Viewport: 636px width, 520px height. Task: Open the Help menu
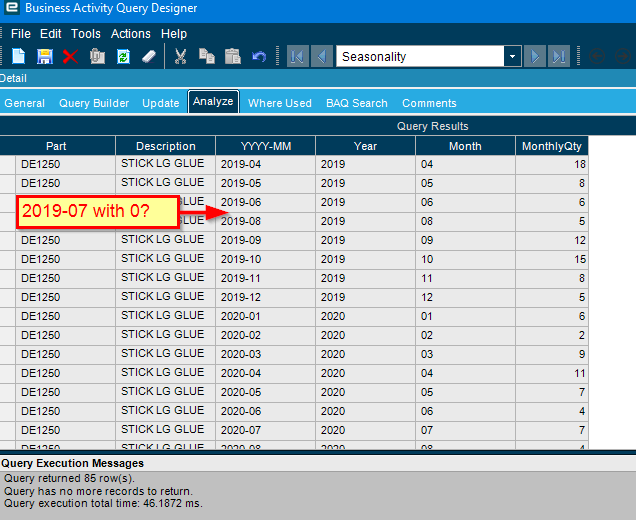[174, 34]
